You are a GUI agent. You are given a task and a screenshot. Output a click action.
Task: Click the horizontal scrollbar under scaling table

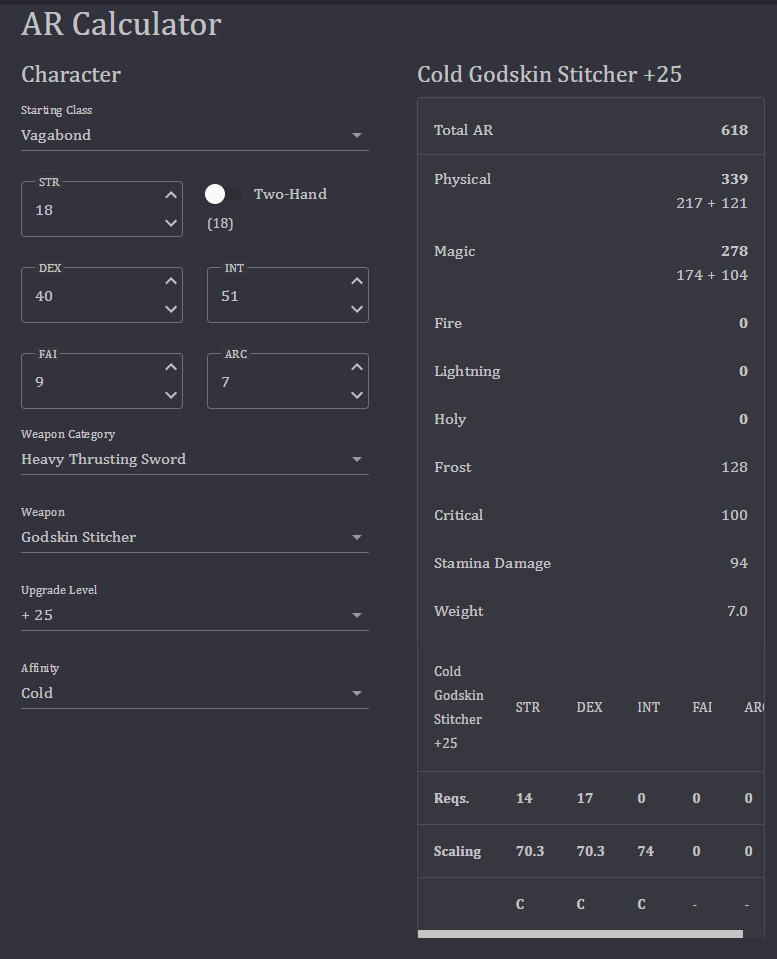[x=580, y=934]
